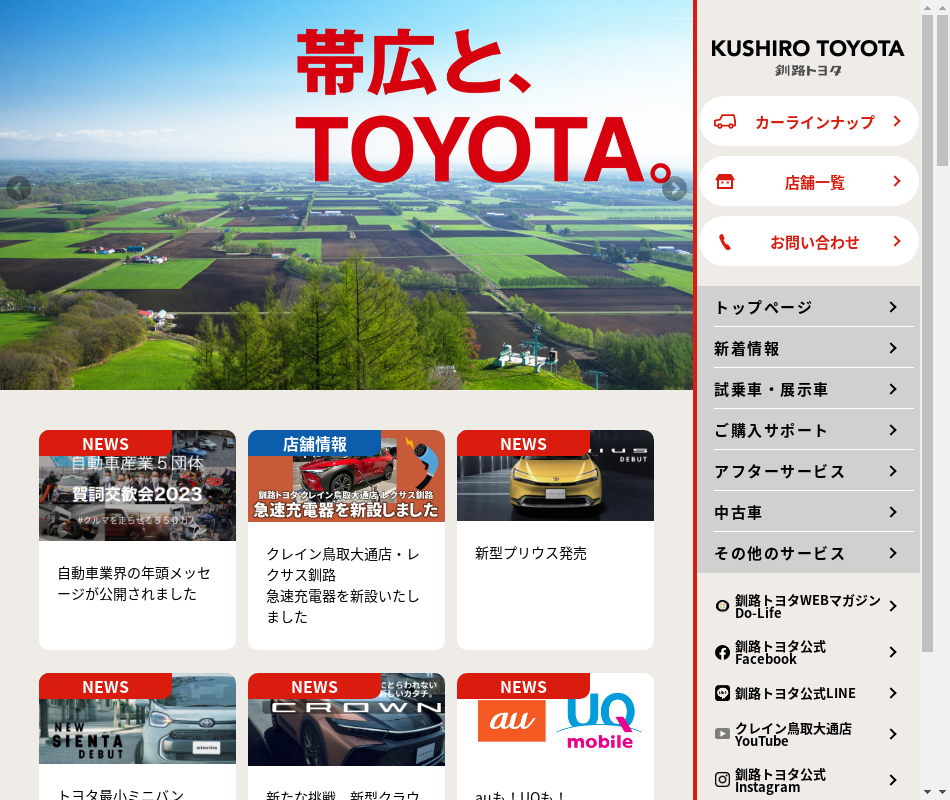Expand the 新着情報 chevron arrow
Screen dimensions: 950x800
coord(893,348)
